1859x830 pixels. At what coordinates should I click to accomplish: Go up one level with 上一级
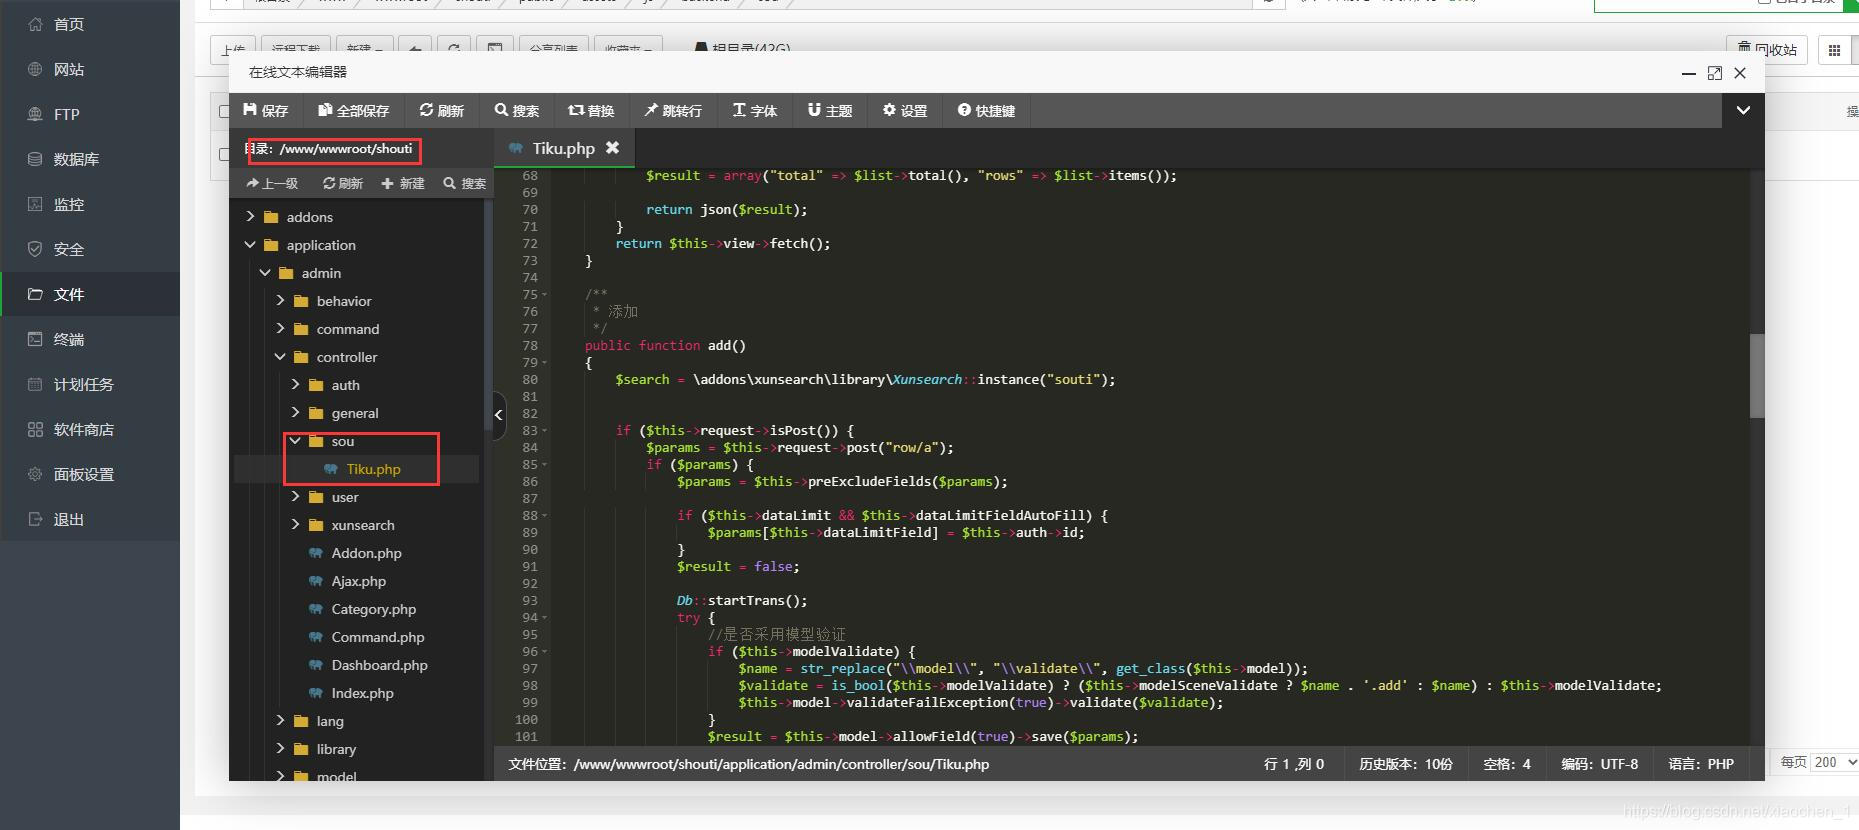[x=272, y=183]
